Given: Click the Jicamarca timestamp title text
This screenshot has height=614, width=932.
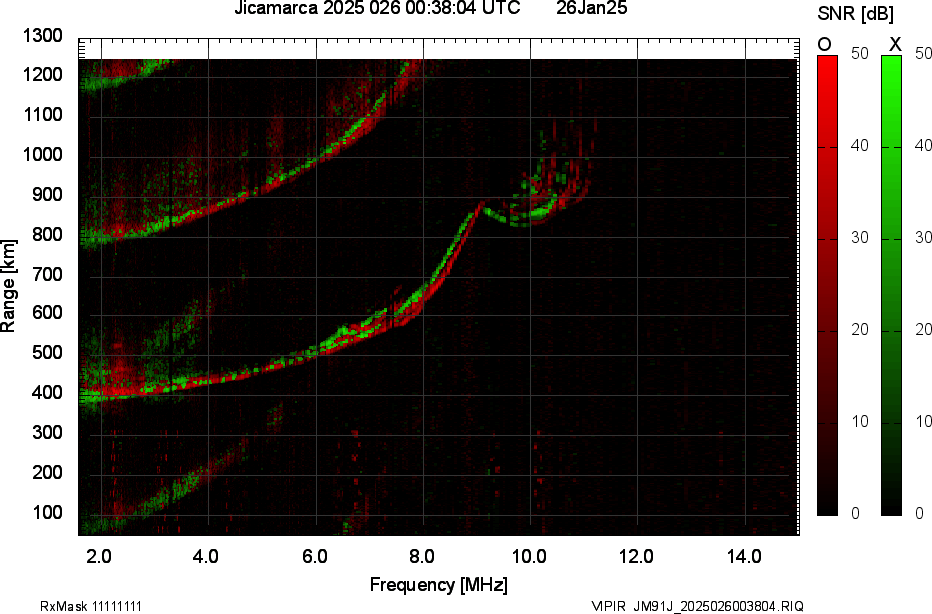Looking at the screenshot, I should tap(377, 8).
